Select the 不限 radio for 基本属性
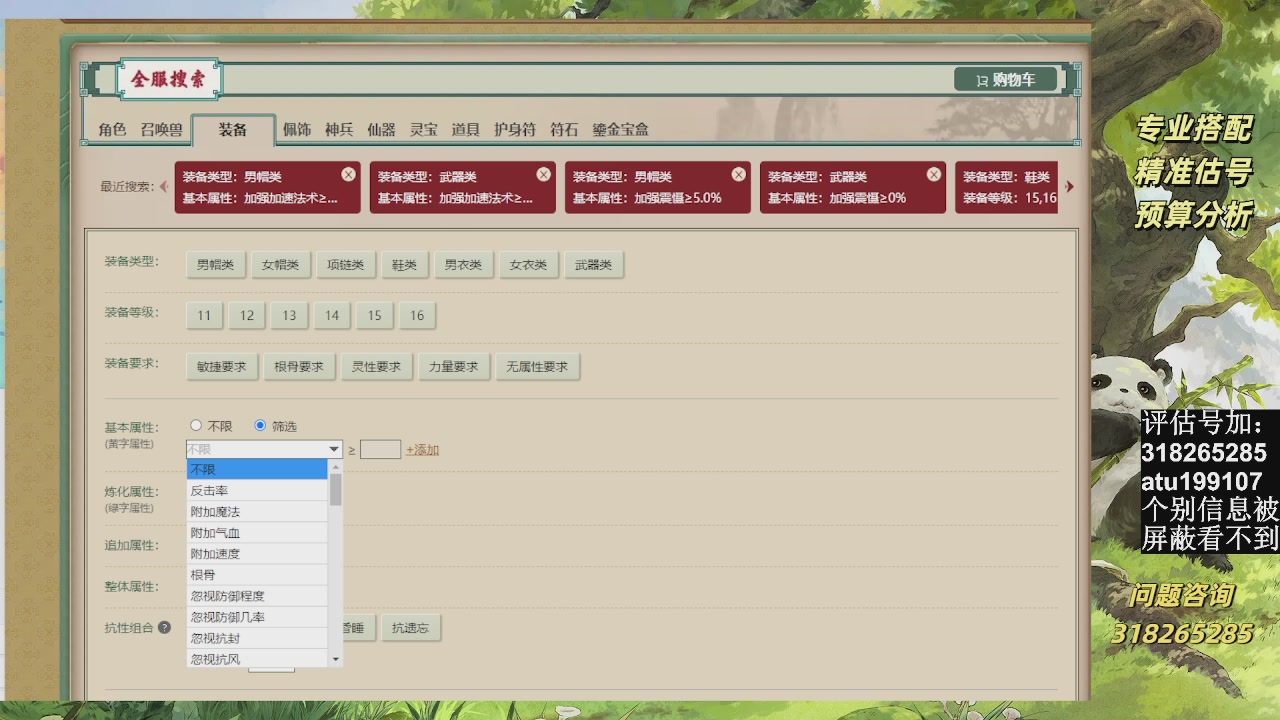 click(x=196, y=426)
